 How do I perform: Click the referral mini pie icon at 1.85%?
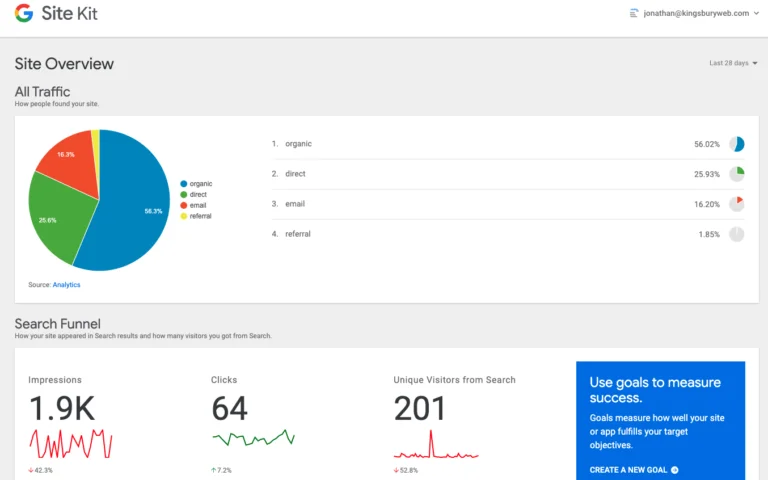pos(737,234)
